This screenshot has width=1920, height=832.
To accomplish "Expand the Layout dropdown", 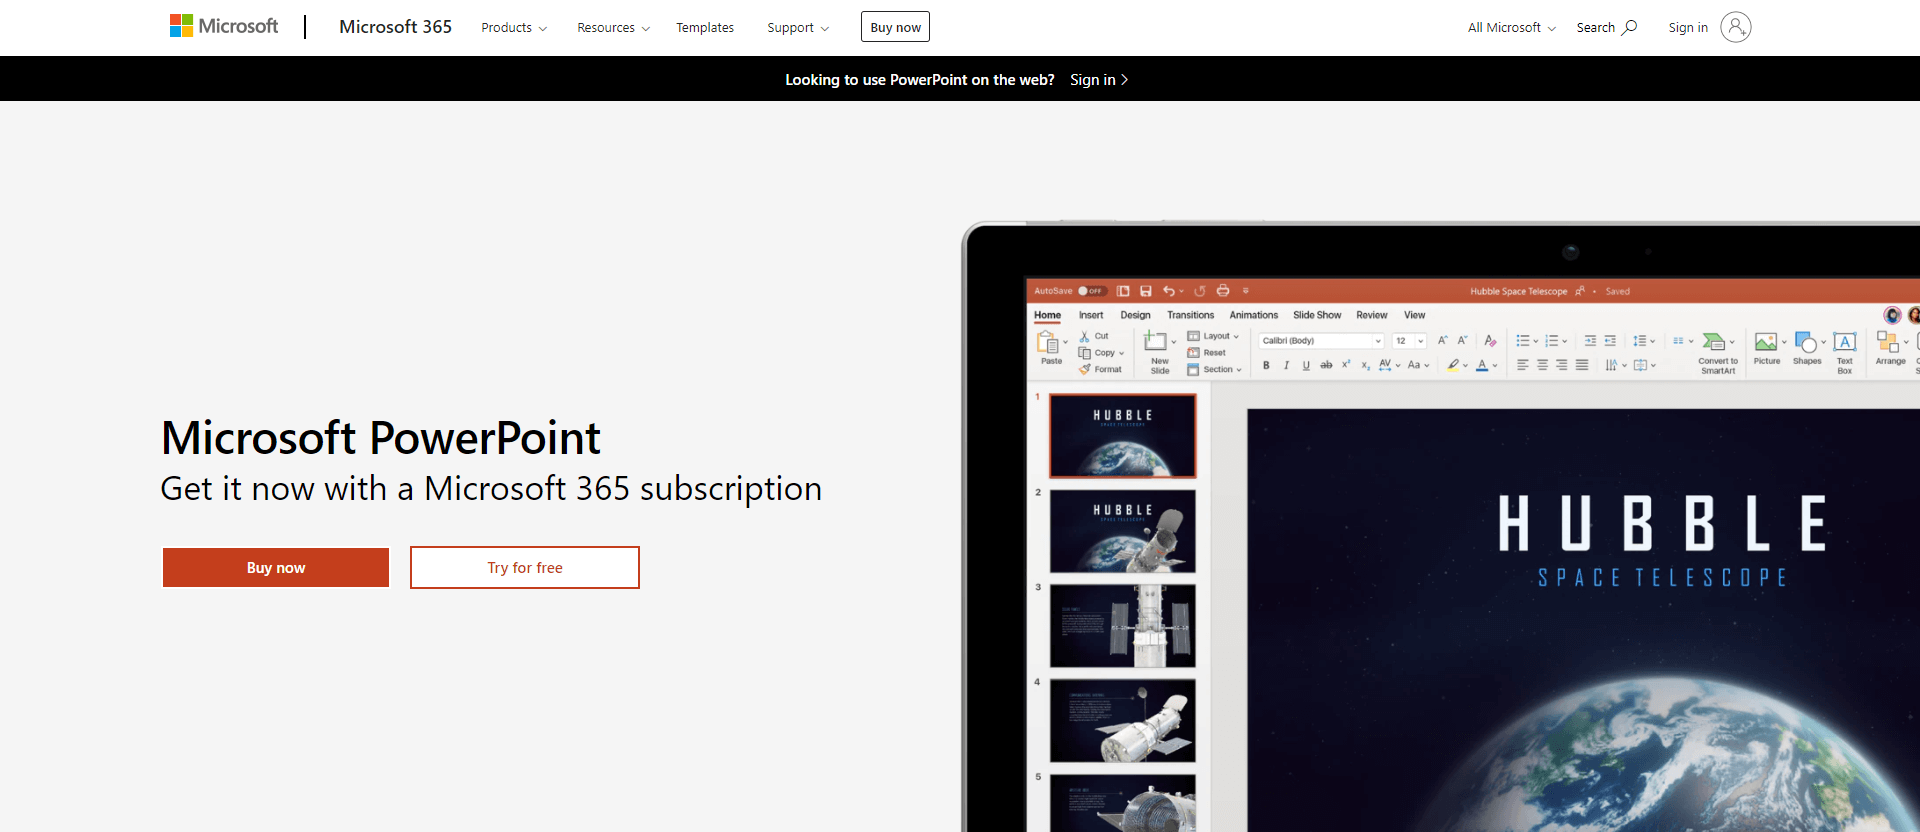I will (x=1213, y=336).
